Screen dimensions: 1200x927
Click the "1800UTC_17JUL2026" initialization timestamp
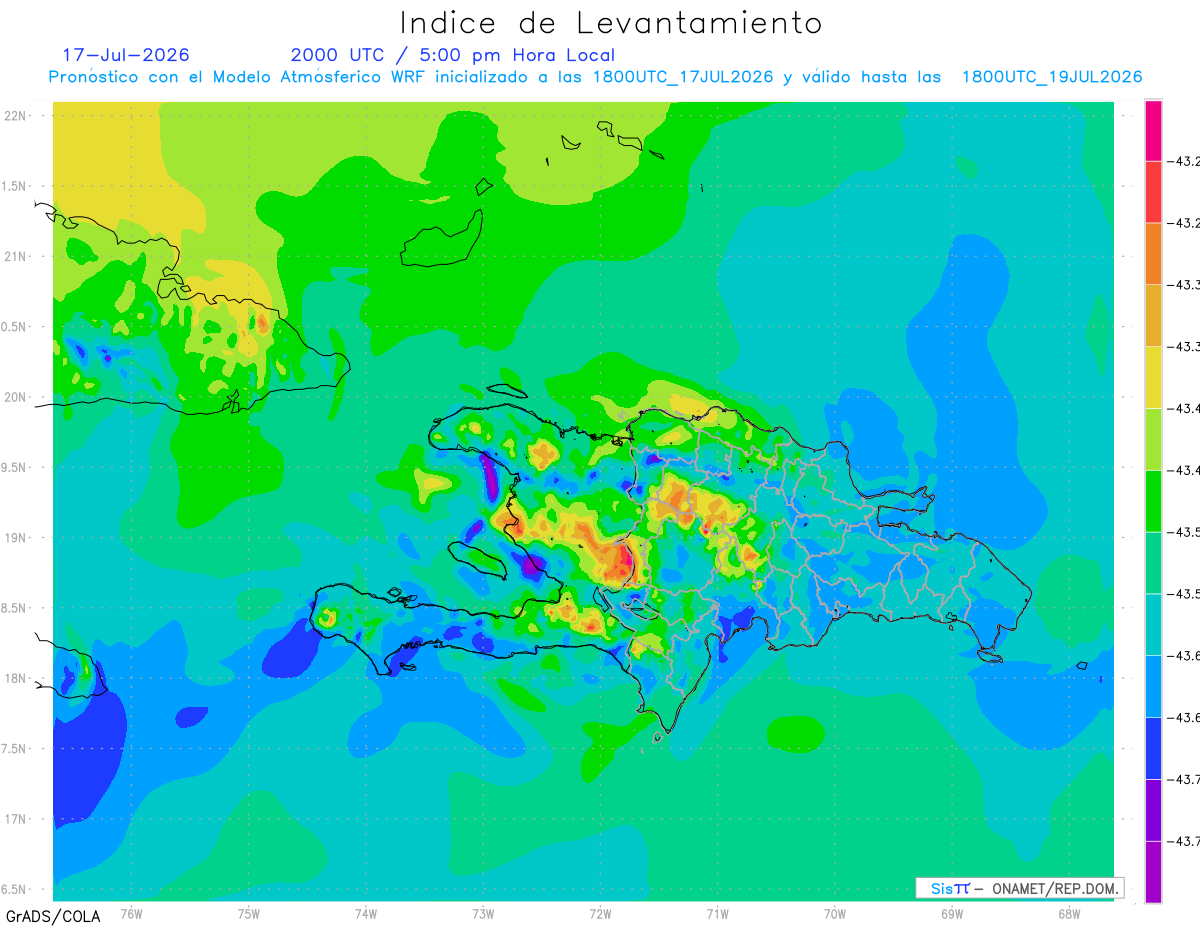pos(683,77)
